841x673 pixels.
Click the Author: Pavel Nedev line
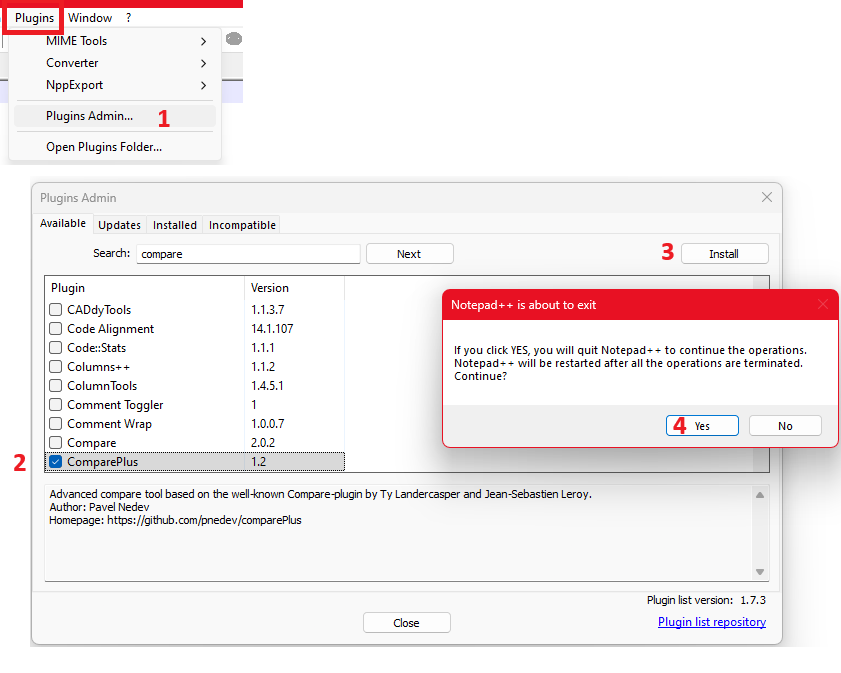point(99,507)
